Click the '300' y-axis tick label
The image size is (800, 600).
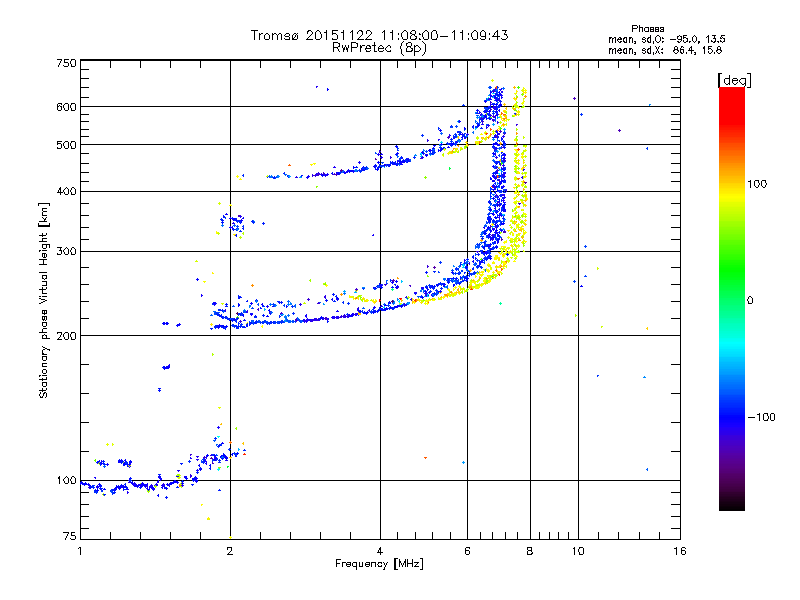click(x=67, y=252)
